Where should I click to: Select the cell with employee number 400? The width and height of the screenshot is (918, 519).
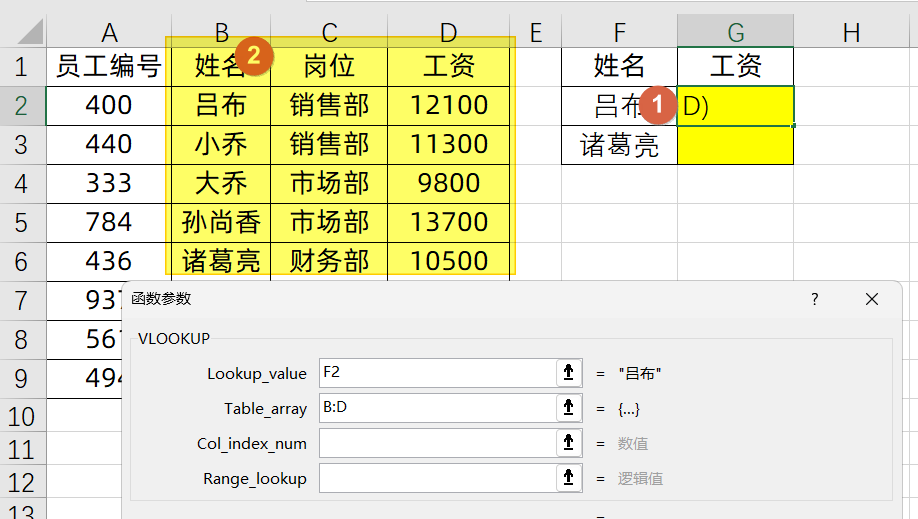[x=109, y=106]
